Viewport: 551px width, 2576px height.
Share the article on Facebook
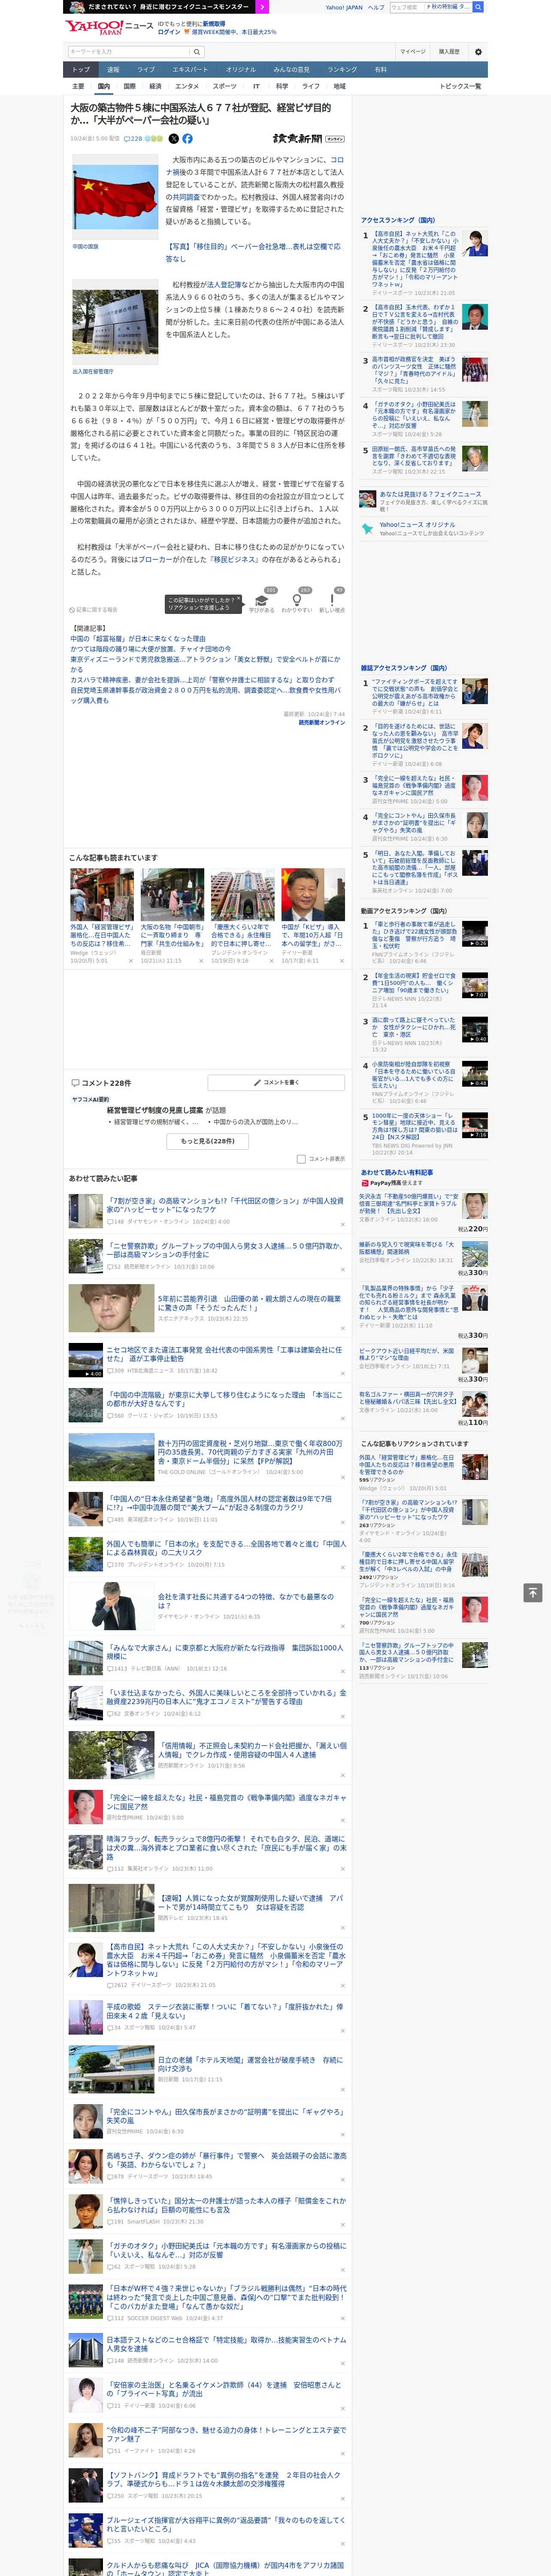coord(187,139)
